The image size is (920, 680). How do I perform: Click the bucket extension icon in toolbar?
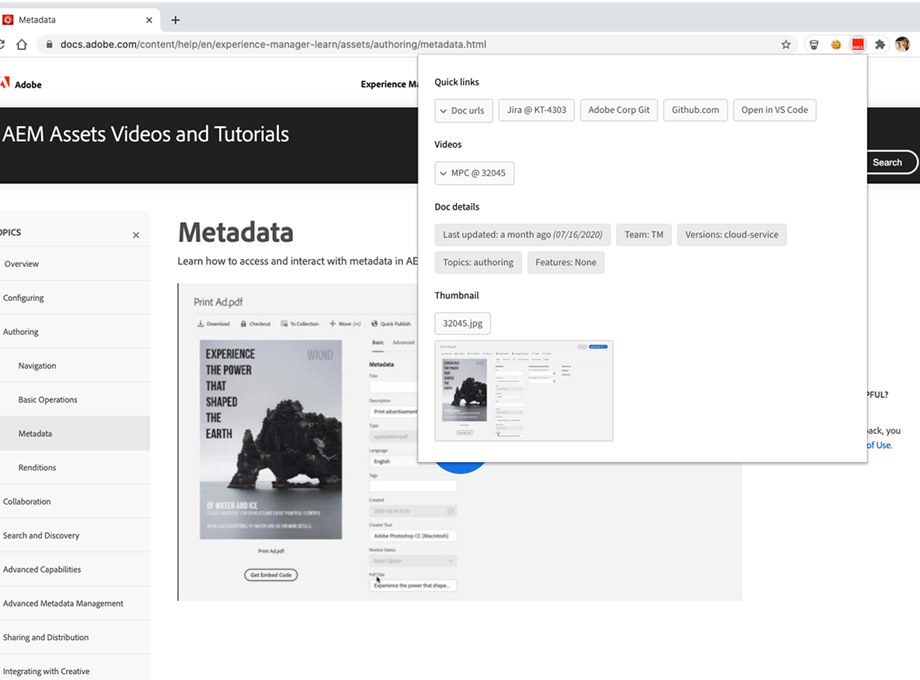click(814, 44)
